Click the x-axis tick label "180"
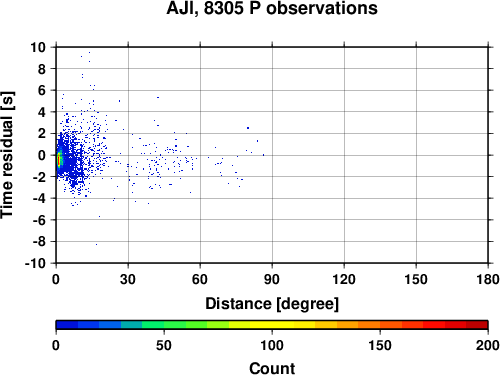Viewport: 500px width, 375px height. coord(488,279)
